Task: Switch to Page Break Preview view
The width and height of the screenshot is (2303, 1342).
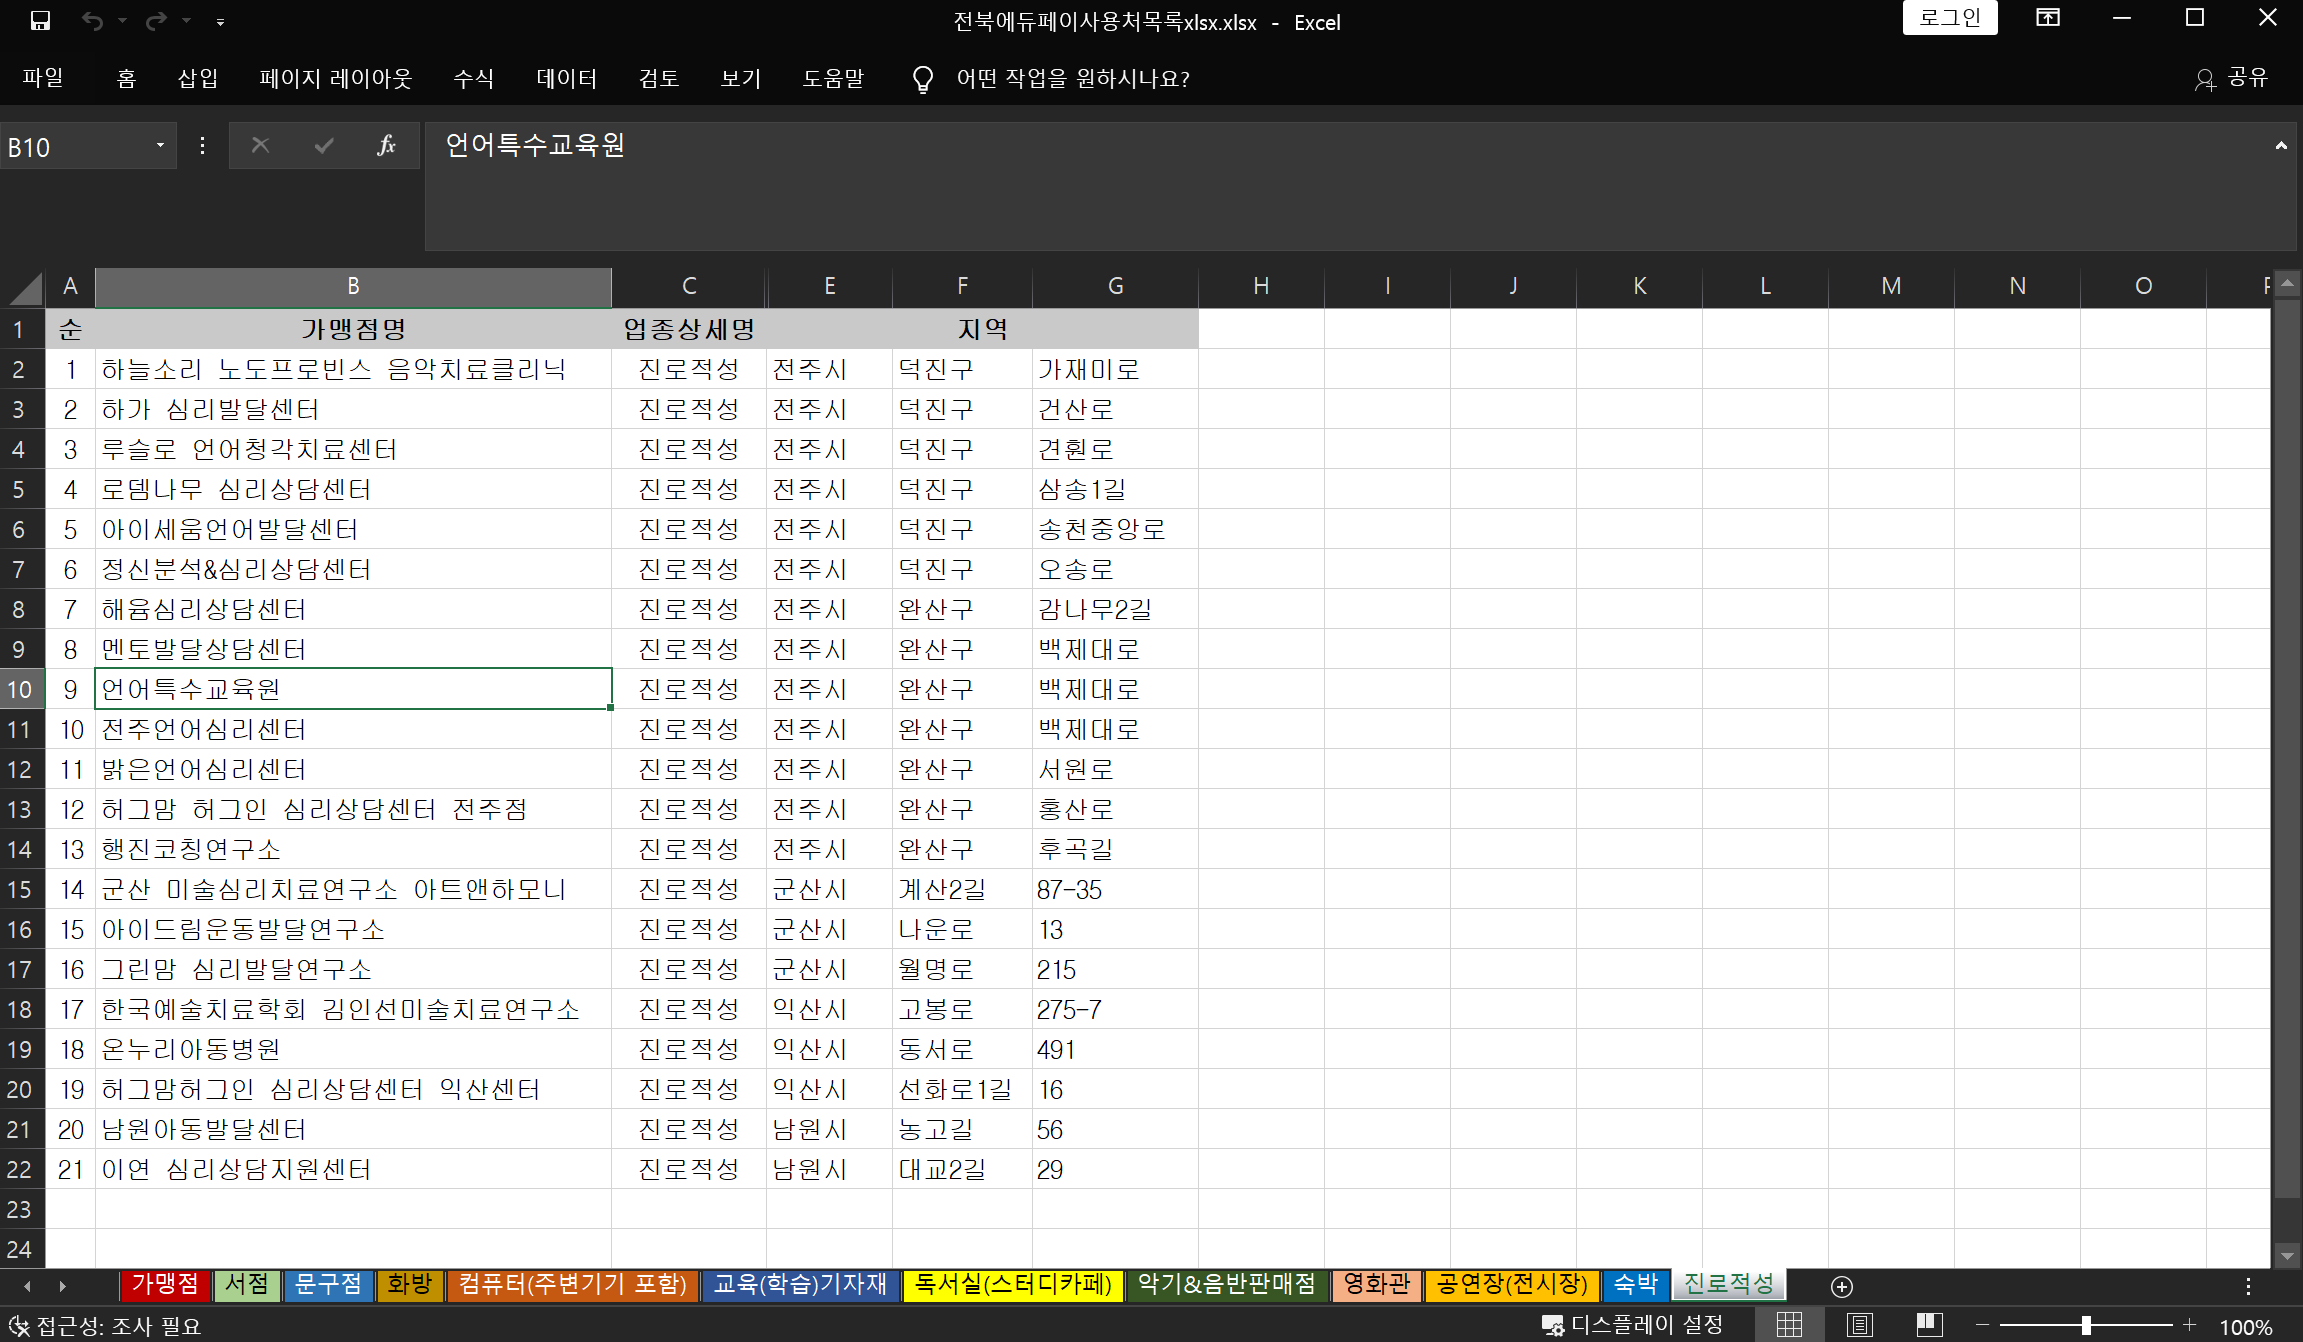Action: tap(1929, 1326)
